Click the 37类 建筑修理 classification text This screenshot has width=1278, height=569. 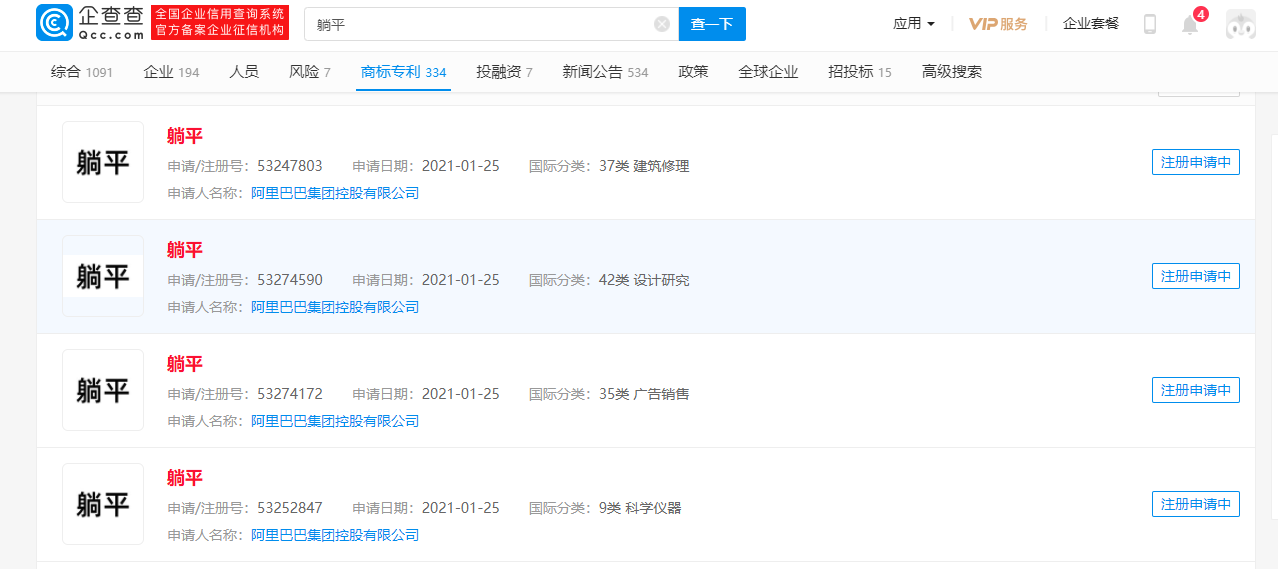[x=644, y=166]
